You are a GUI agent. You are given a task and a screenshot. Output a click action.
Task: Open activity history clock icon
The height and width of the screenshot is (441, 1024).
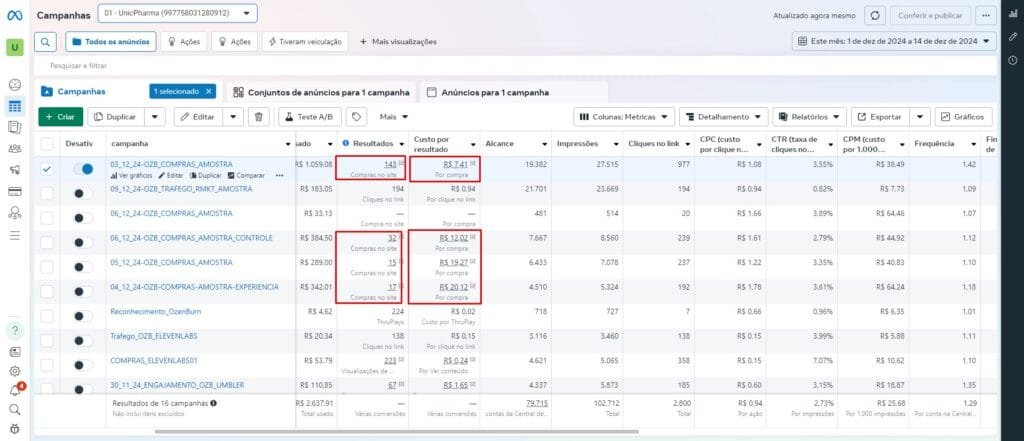(x=1013, y=60)
